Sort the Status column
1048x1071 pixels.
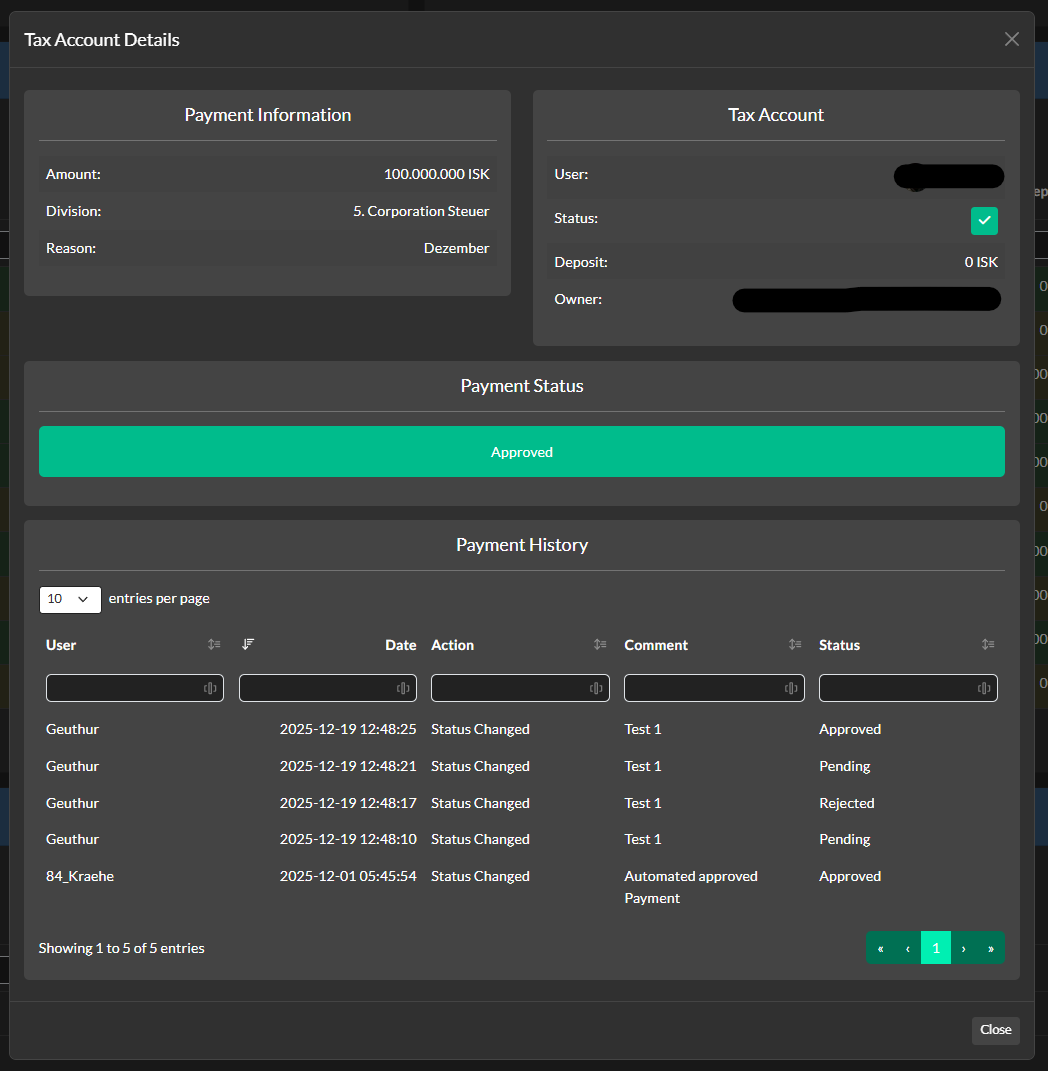point(988,645)
